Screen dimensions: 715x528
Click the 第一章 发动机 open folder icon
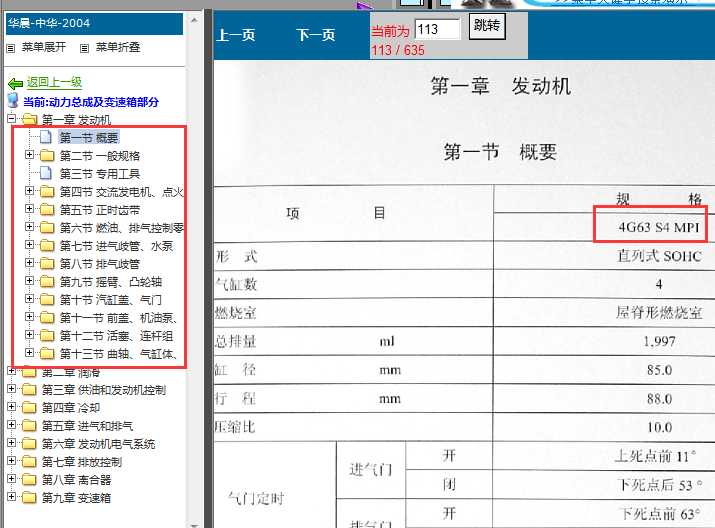click(x=28, y=120)
